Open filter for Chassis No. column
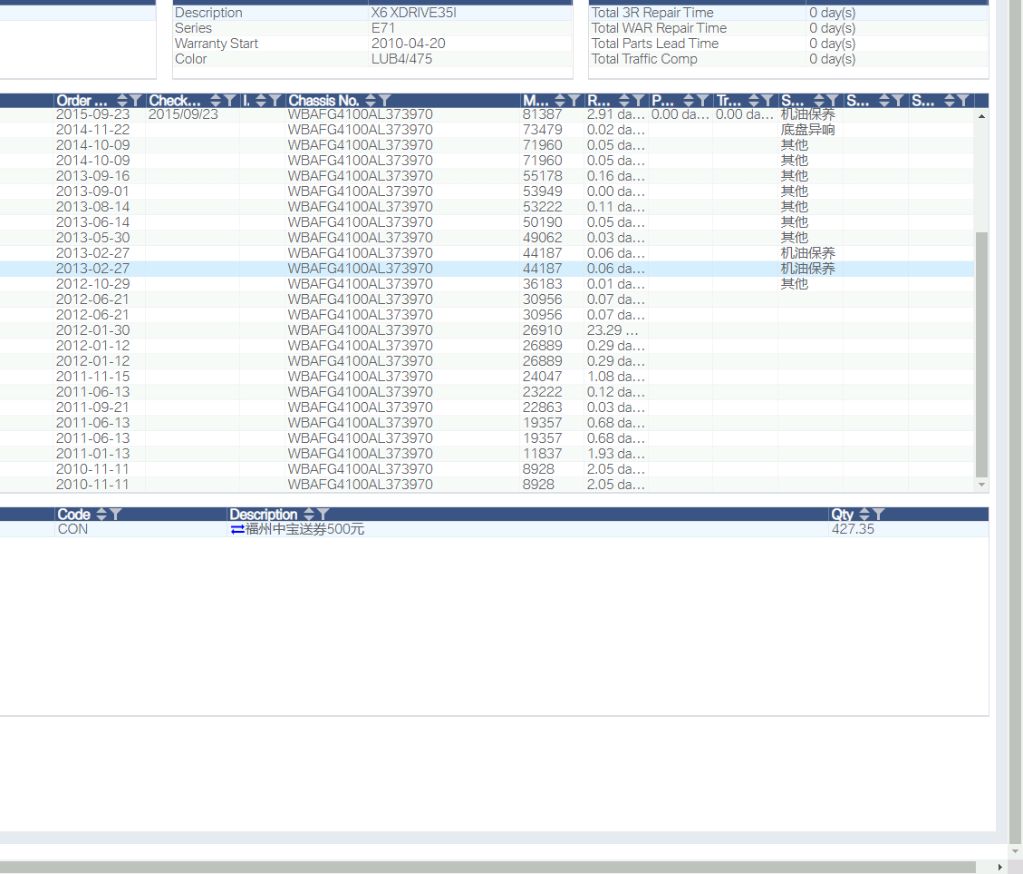Screen dimensions: 1023x874 pyautogui.click(x=384, y=100)
